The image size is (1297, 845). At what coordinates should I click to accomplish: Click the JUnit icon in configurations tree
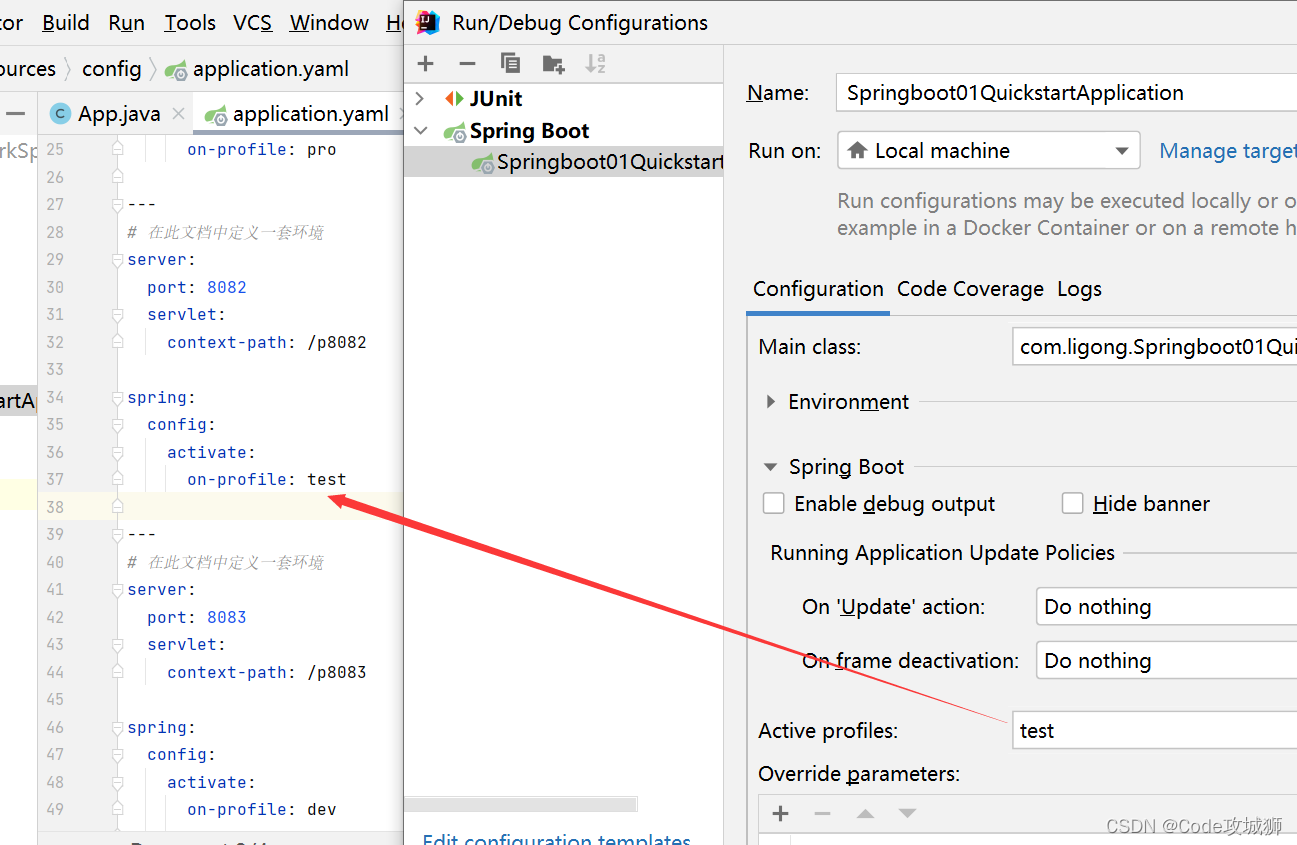tap(454, 98)
